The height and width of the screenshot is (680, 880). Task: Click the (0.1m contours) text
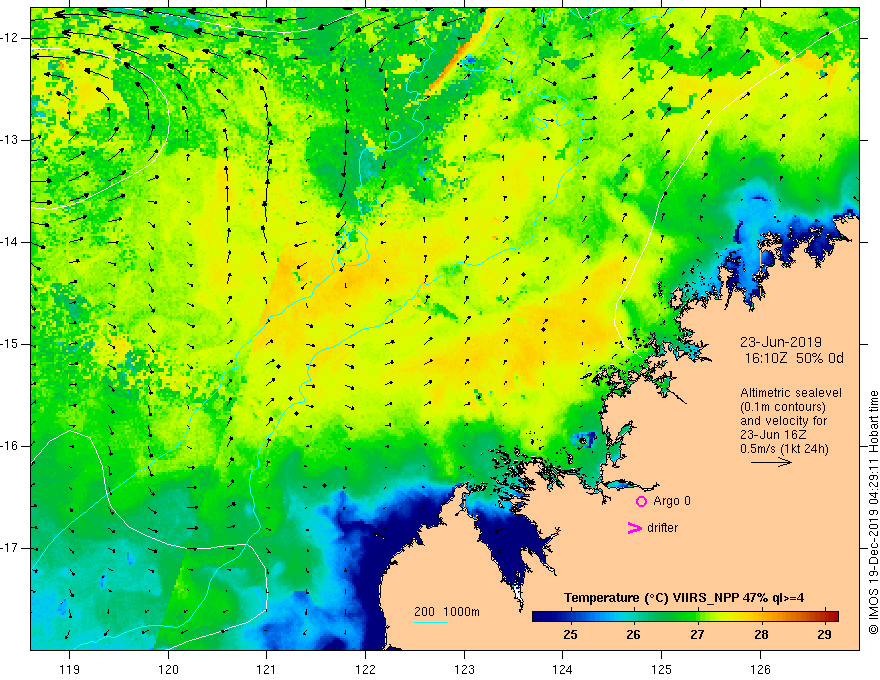783,407
